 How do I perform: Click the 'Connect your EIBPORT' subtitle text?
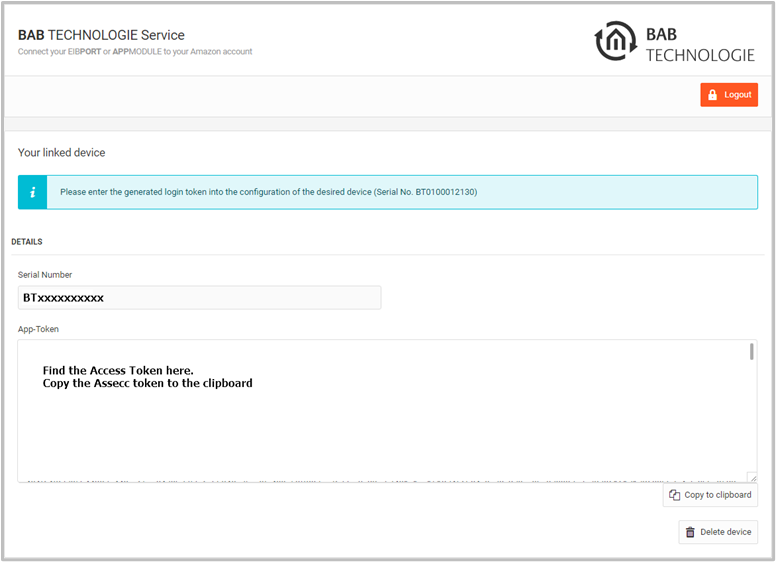pyautogui.click(x=135, y=51)
